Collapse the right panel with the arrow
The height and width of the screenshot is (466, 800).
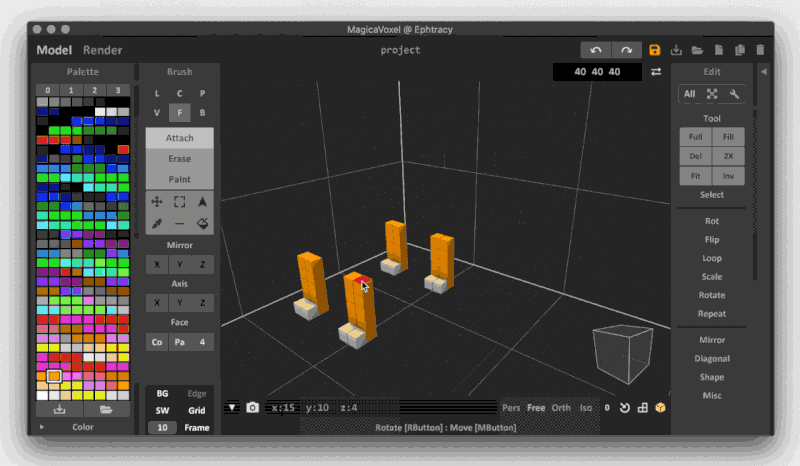(x=763, y=72)
